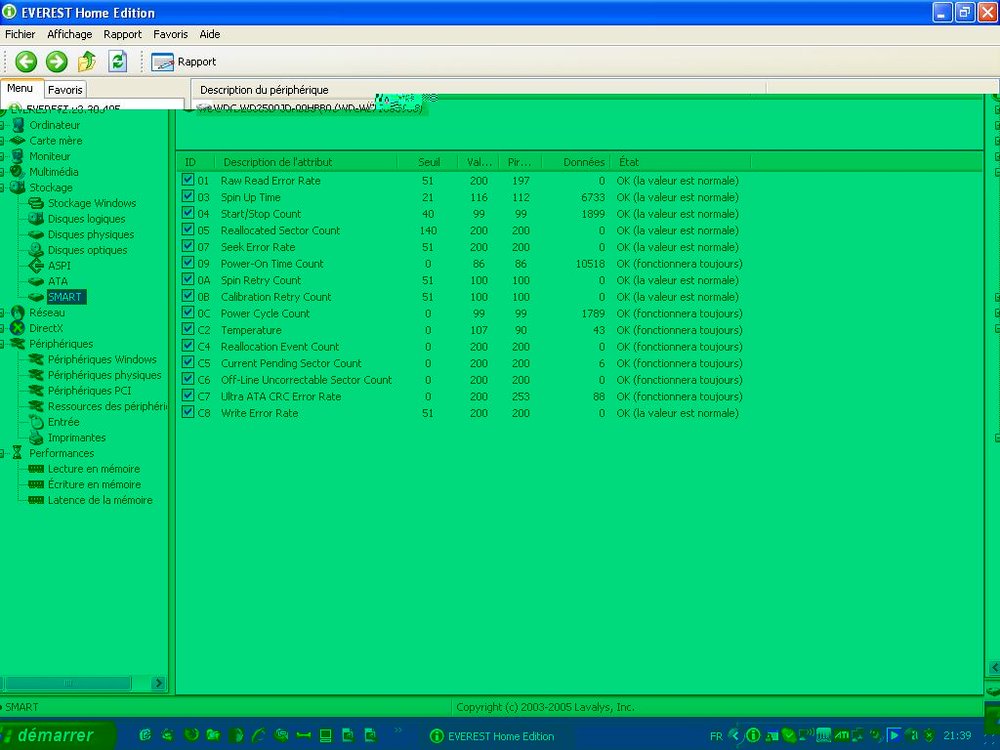
Task: Click the Disques logiques icon
Action: pos(36,219)
